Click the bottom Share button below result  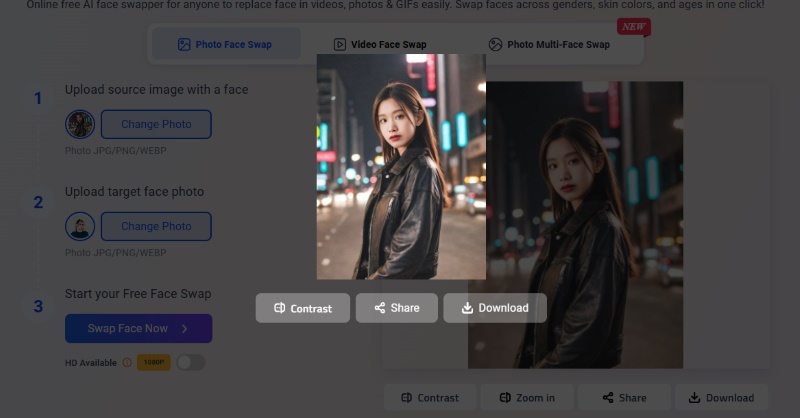624,398
